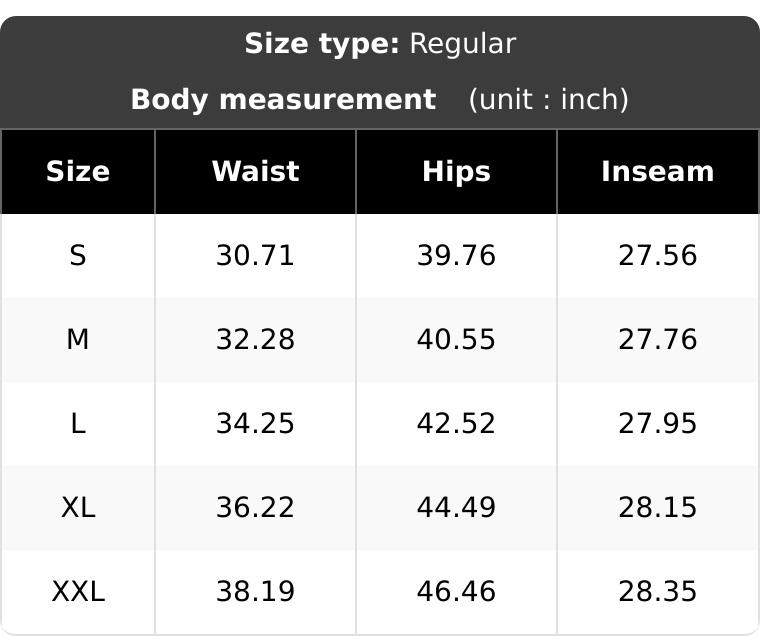Click the Inseam column header
The height and width of the screenshot is (636, 760).
(658, 172)
